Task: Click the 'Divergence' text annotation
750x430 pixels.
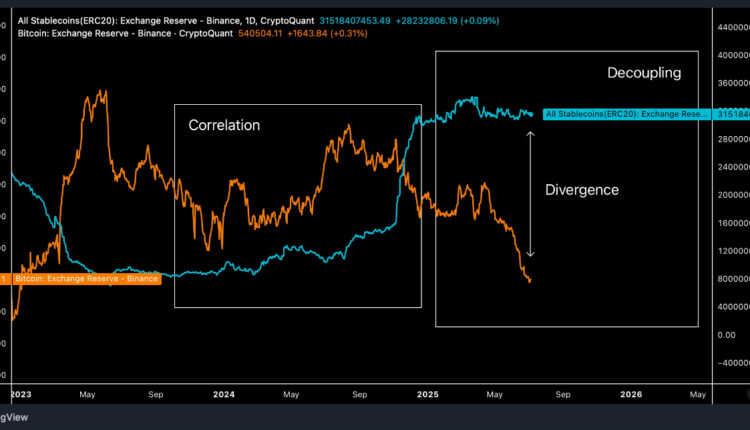Action: [581, 190]
